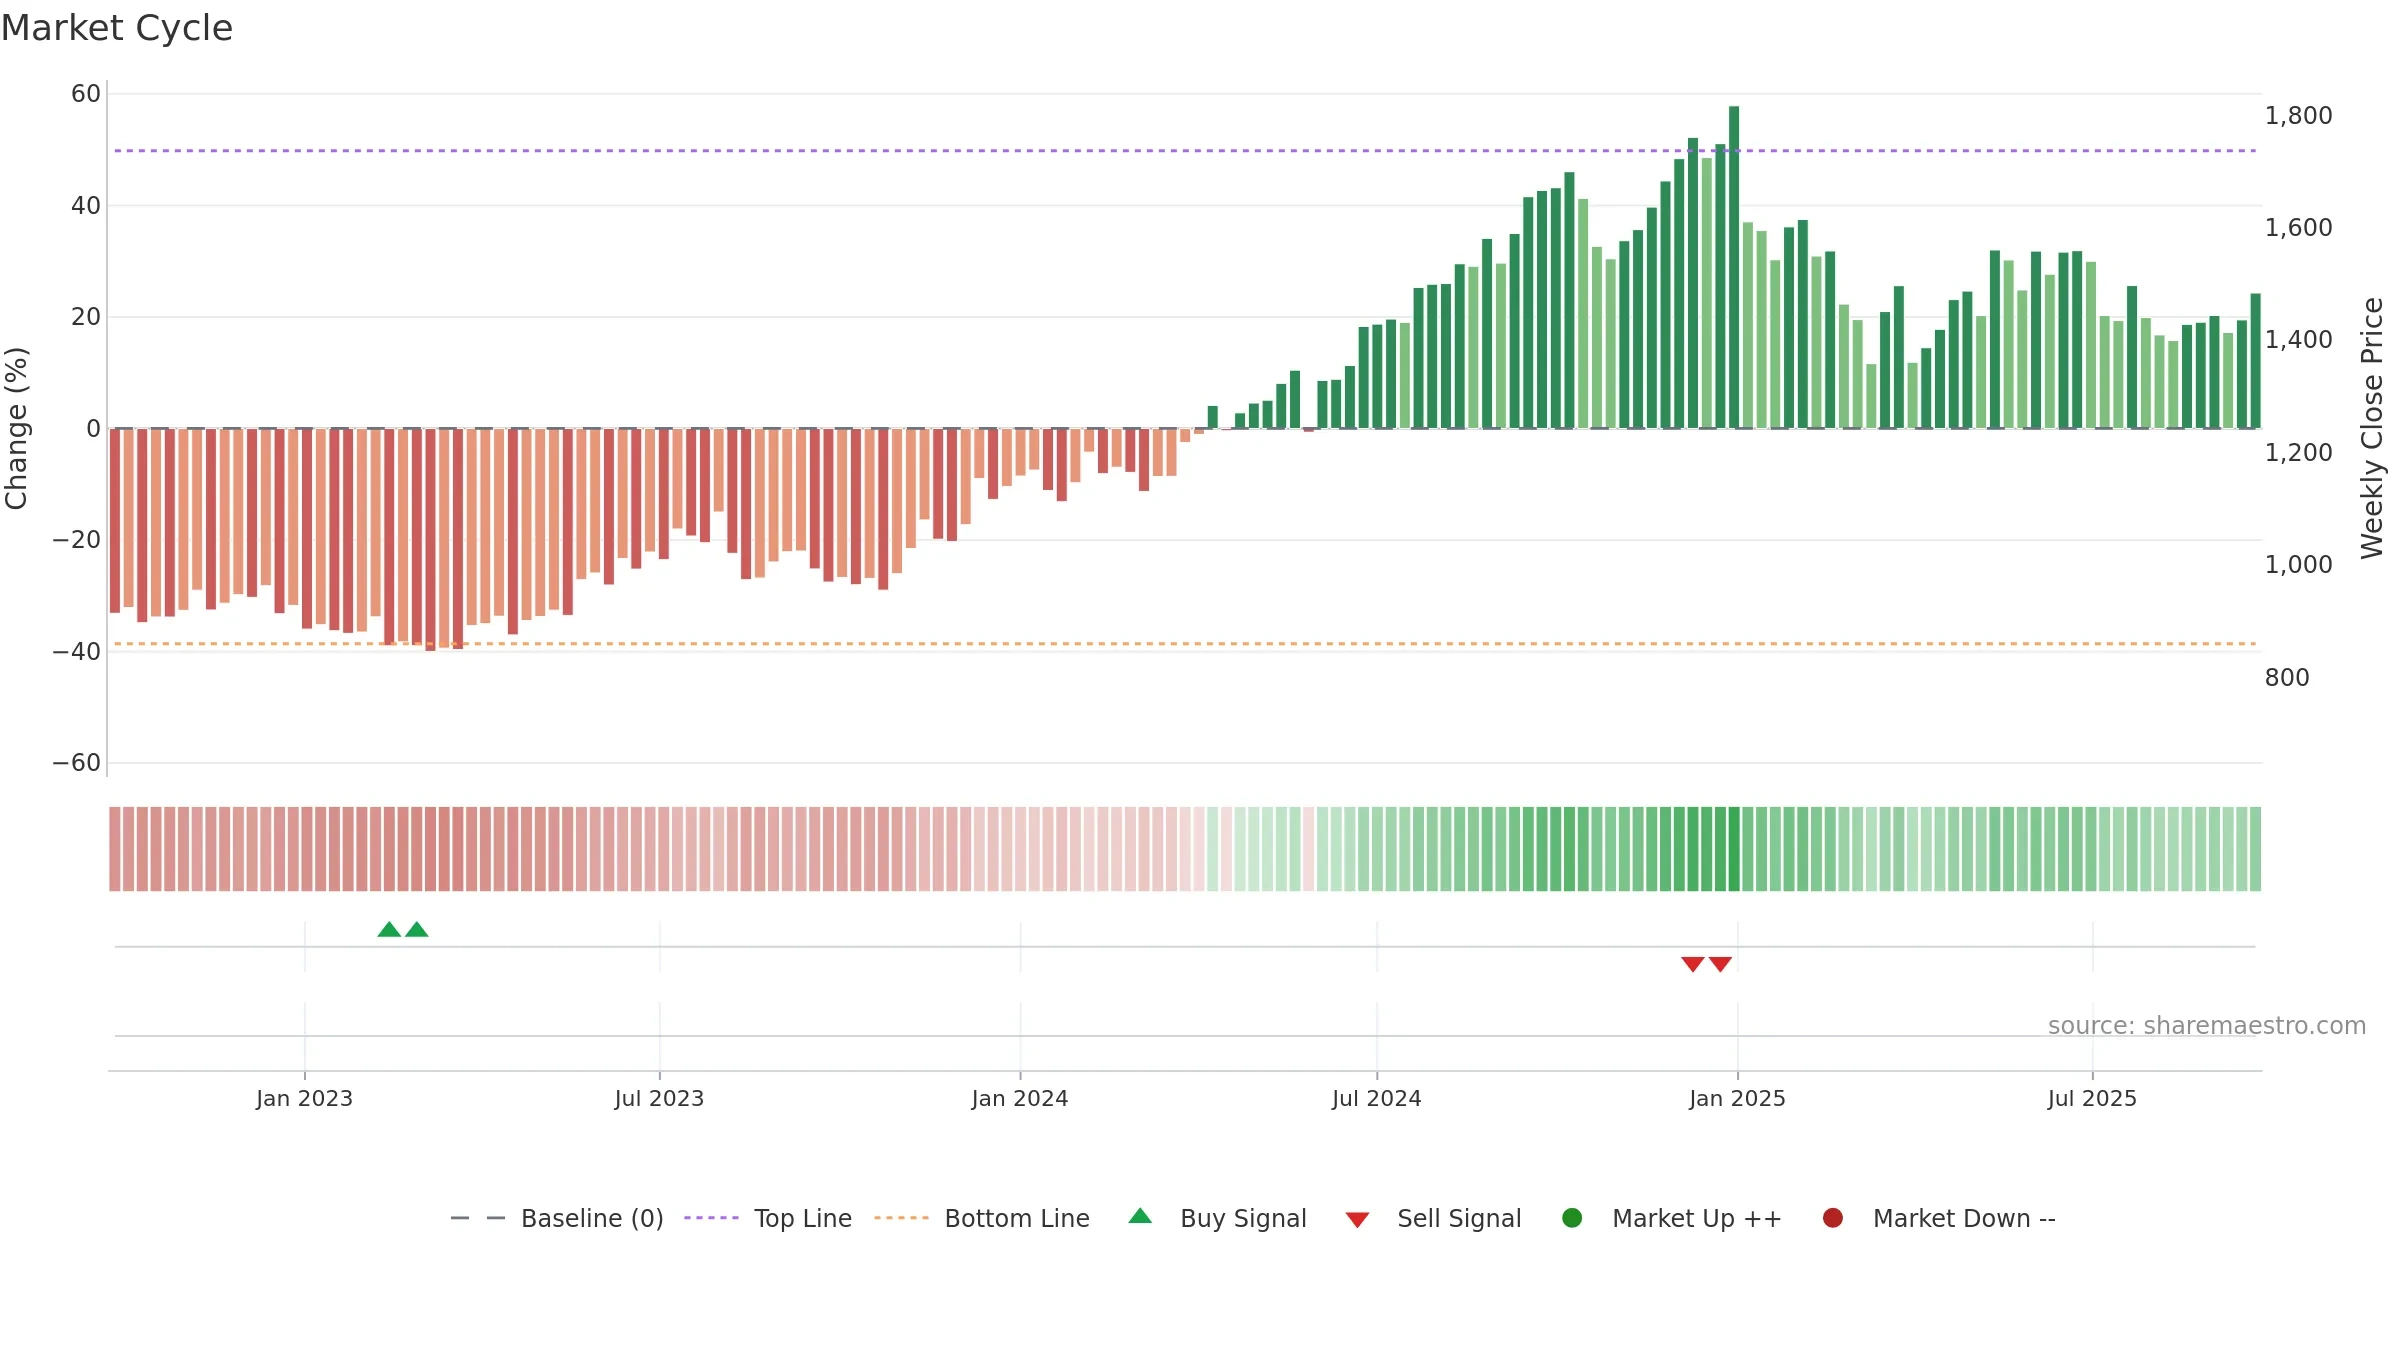2400x1350 pixels.
Task: Click the Buy Signal legend label
Action: 1243,1218
